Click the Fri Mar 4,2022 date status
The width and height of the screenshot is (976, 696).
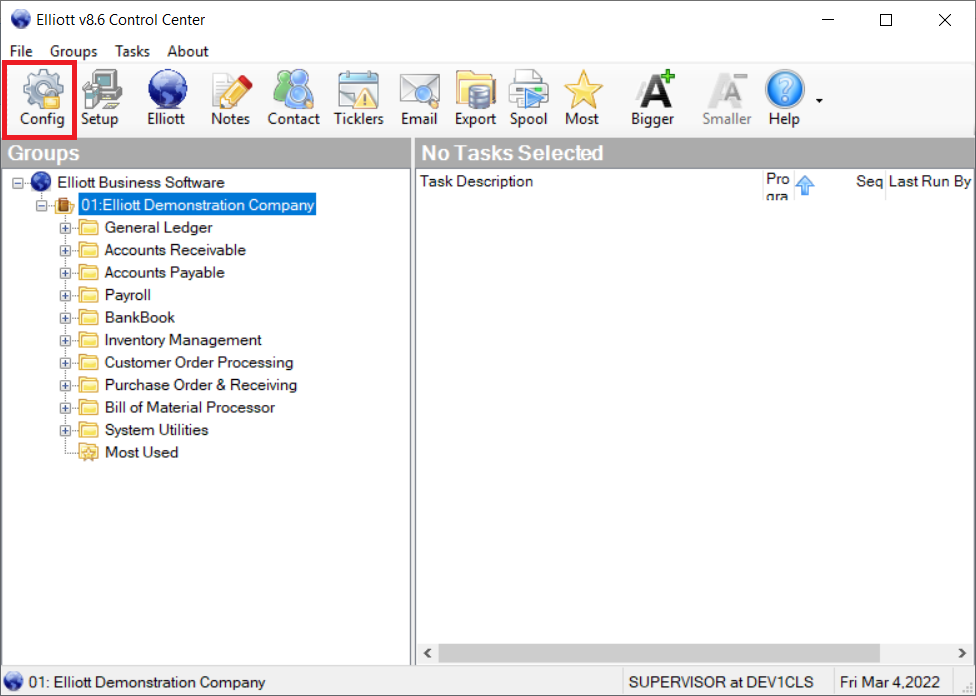click(889, 682)
